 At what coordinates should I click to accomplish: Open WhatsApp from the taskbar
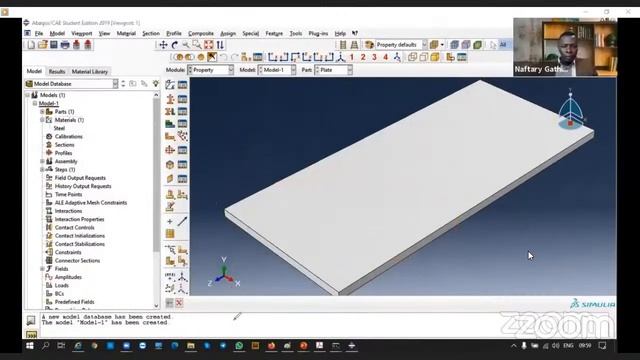pyautogui.click(x=239, y=346)
